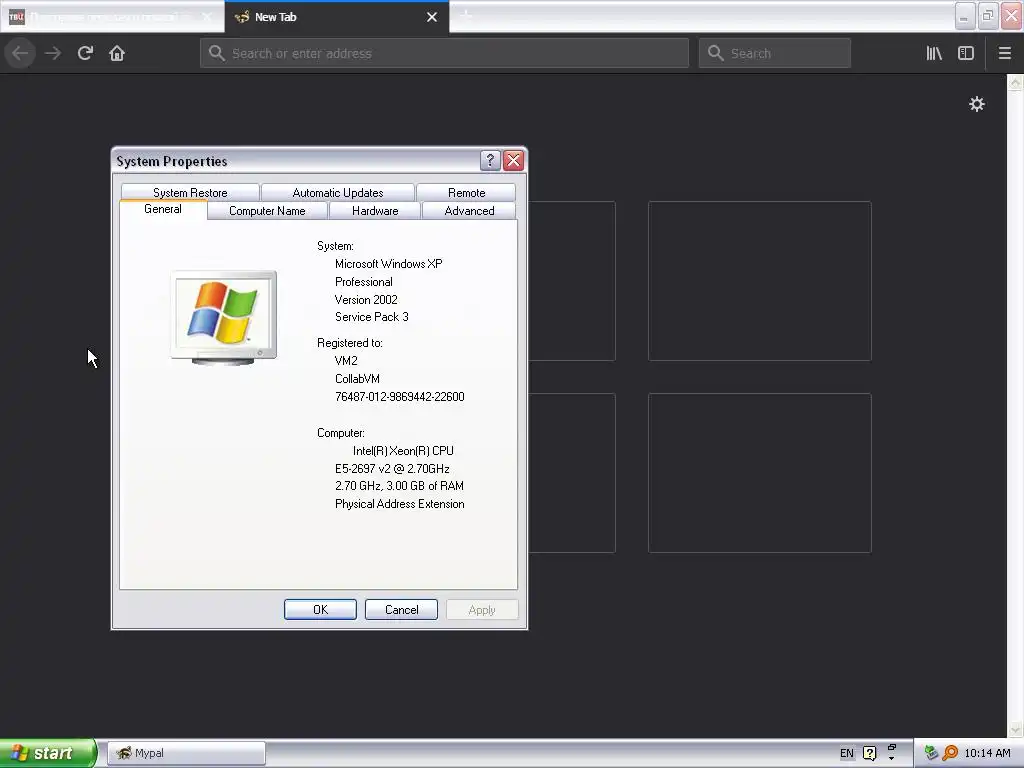Click the Service Pack 3 text
Image resolution: width=1024 pixels, height=768 pixels.
pyautogui.click(x=372, y=317)
